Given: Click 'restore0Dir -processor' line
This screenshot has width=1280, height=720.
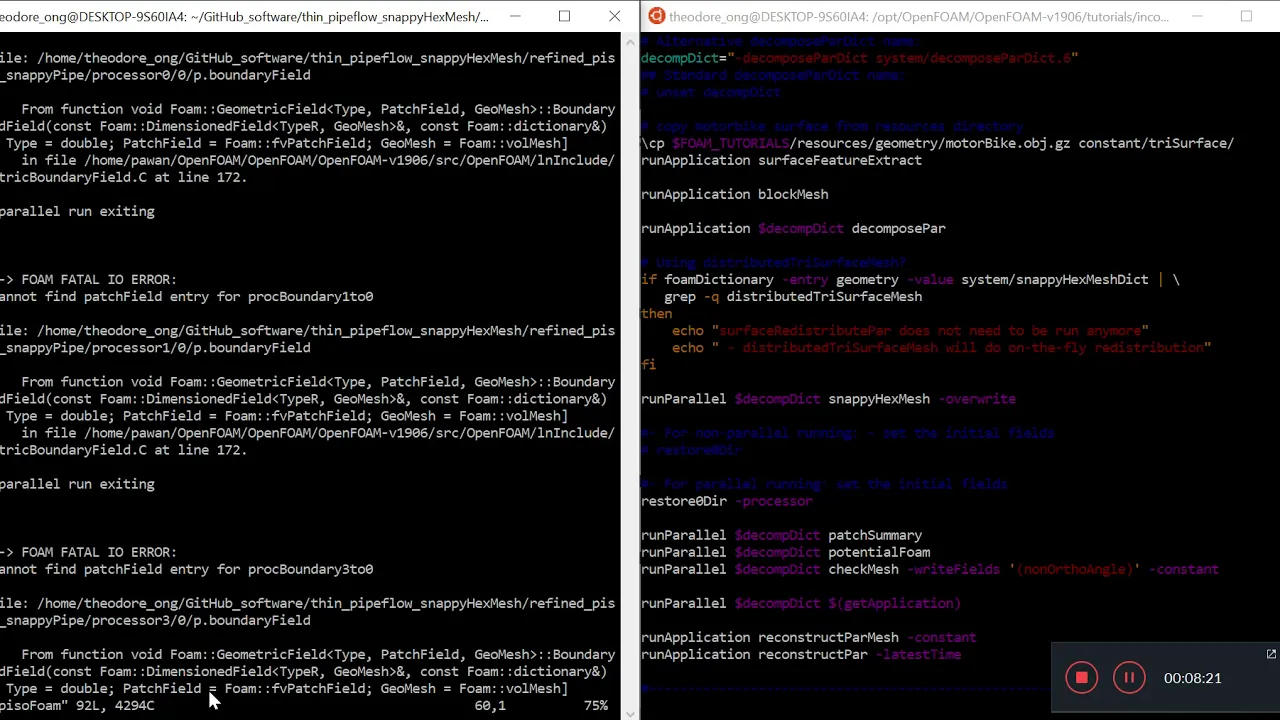Looking at the screenshot, I should point(727,501).
